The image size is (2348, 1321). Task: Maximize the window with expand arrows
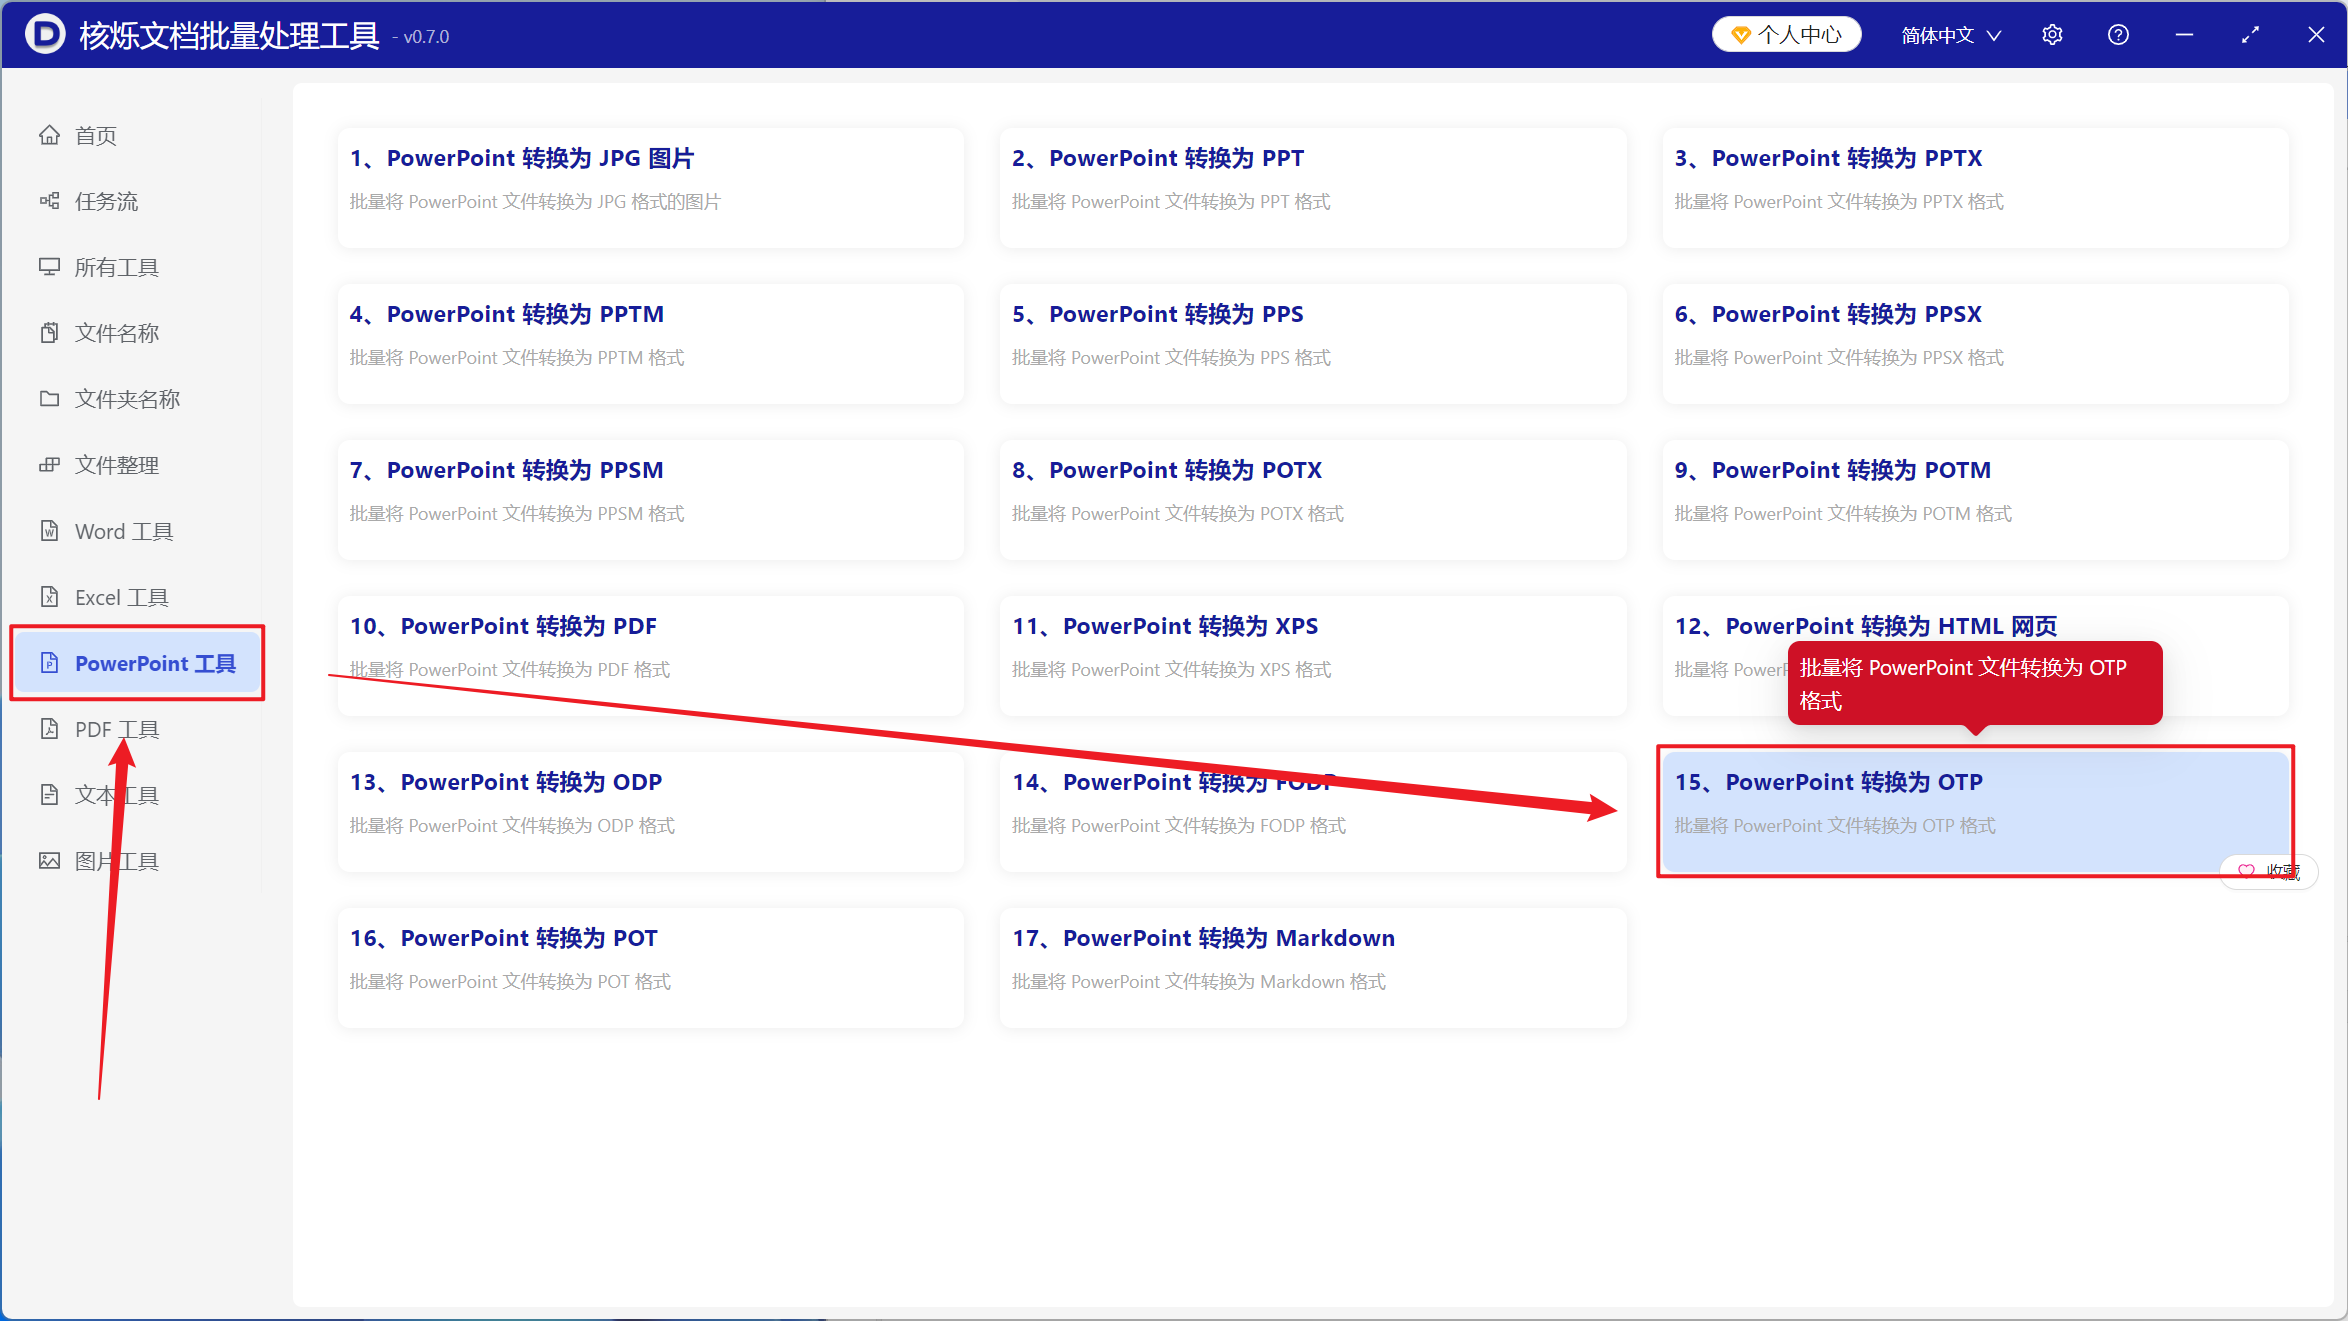(2250, 35)
